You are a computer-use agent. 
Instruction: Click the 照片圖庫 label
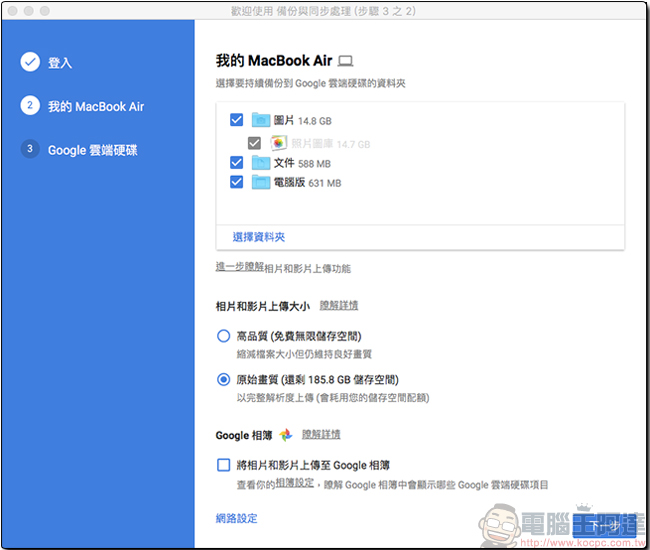tap(312, 143)
